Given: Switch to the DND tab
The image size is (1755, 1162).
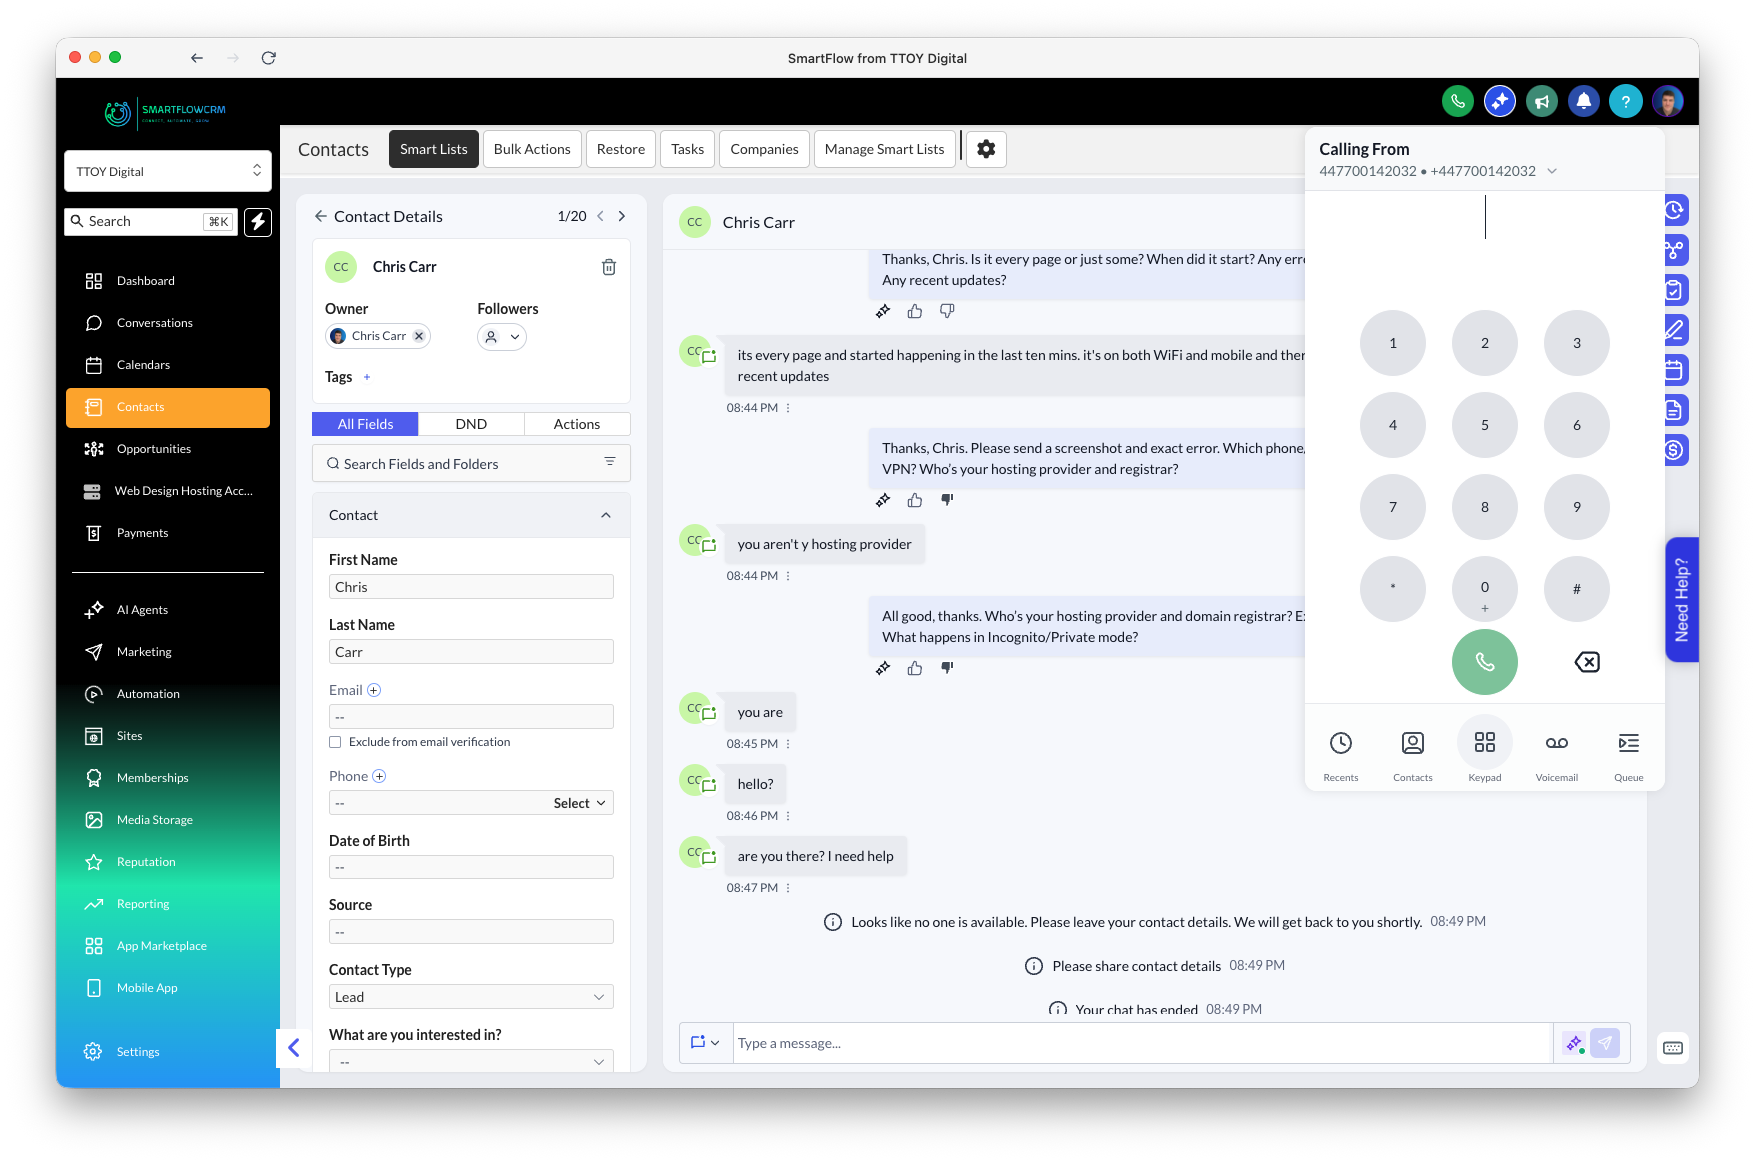Looking at the screenshot, I should click(x=470, y=423).
